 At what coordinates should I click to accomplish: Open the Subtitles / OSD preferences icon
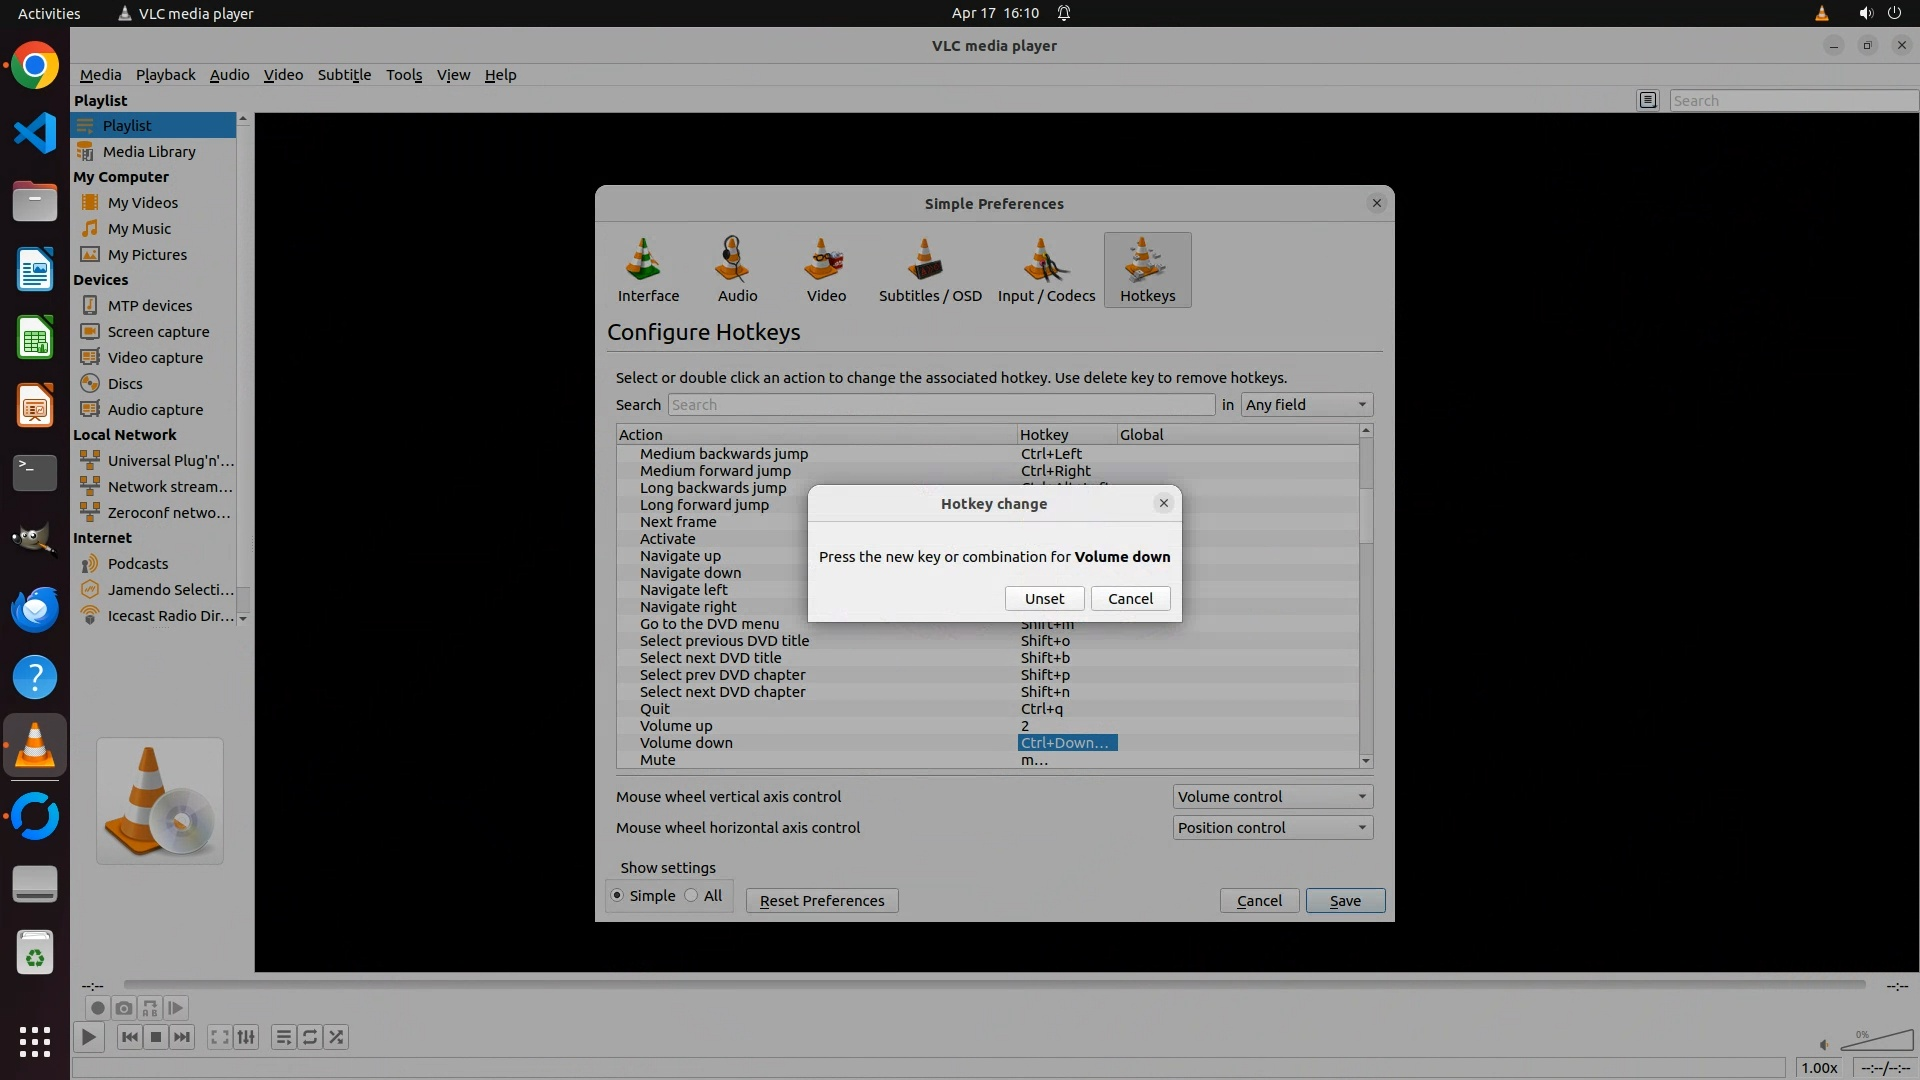click(929, 269)
